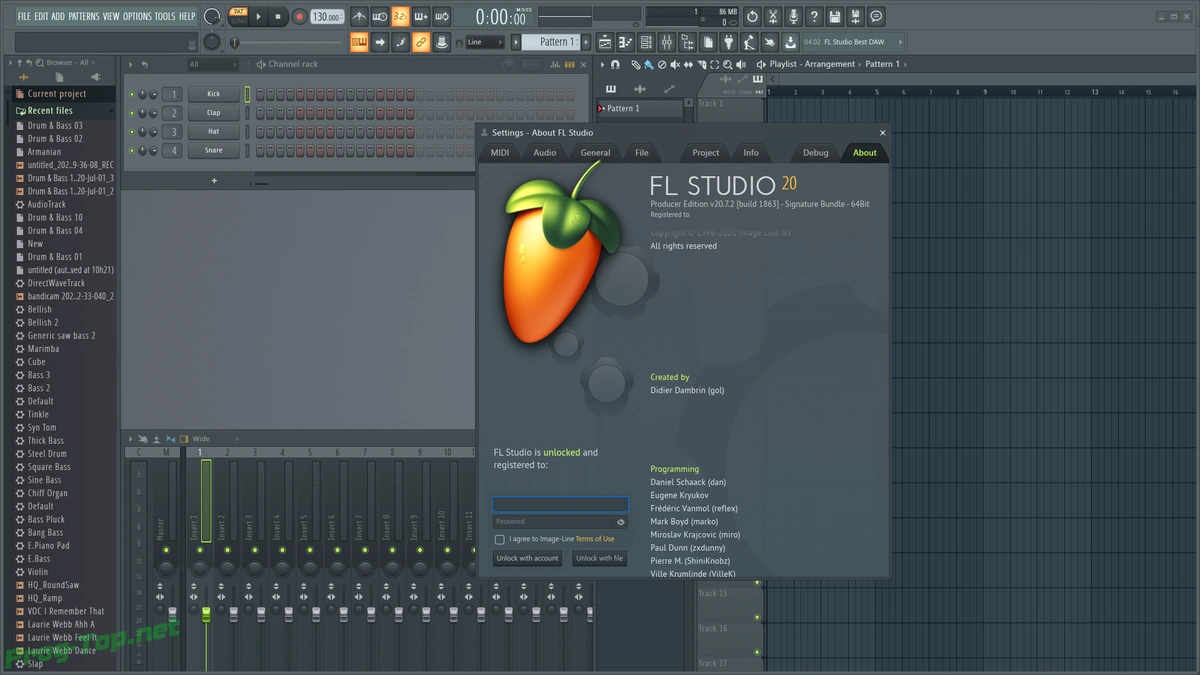Select the zoom tool in Playlist toolbar
The image size is (1200, 675).
tap(728, 64)
